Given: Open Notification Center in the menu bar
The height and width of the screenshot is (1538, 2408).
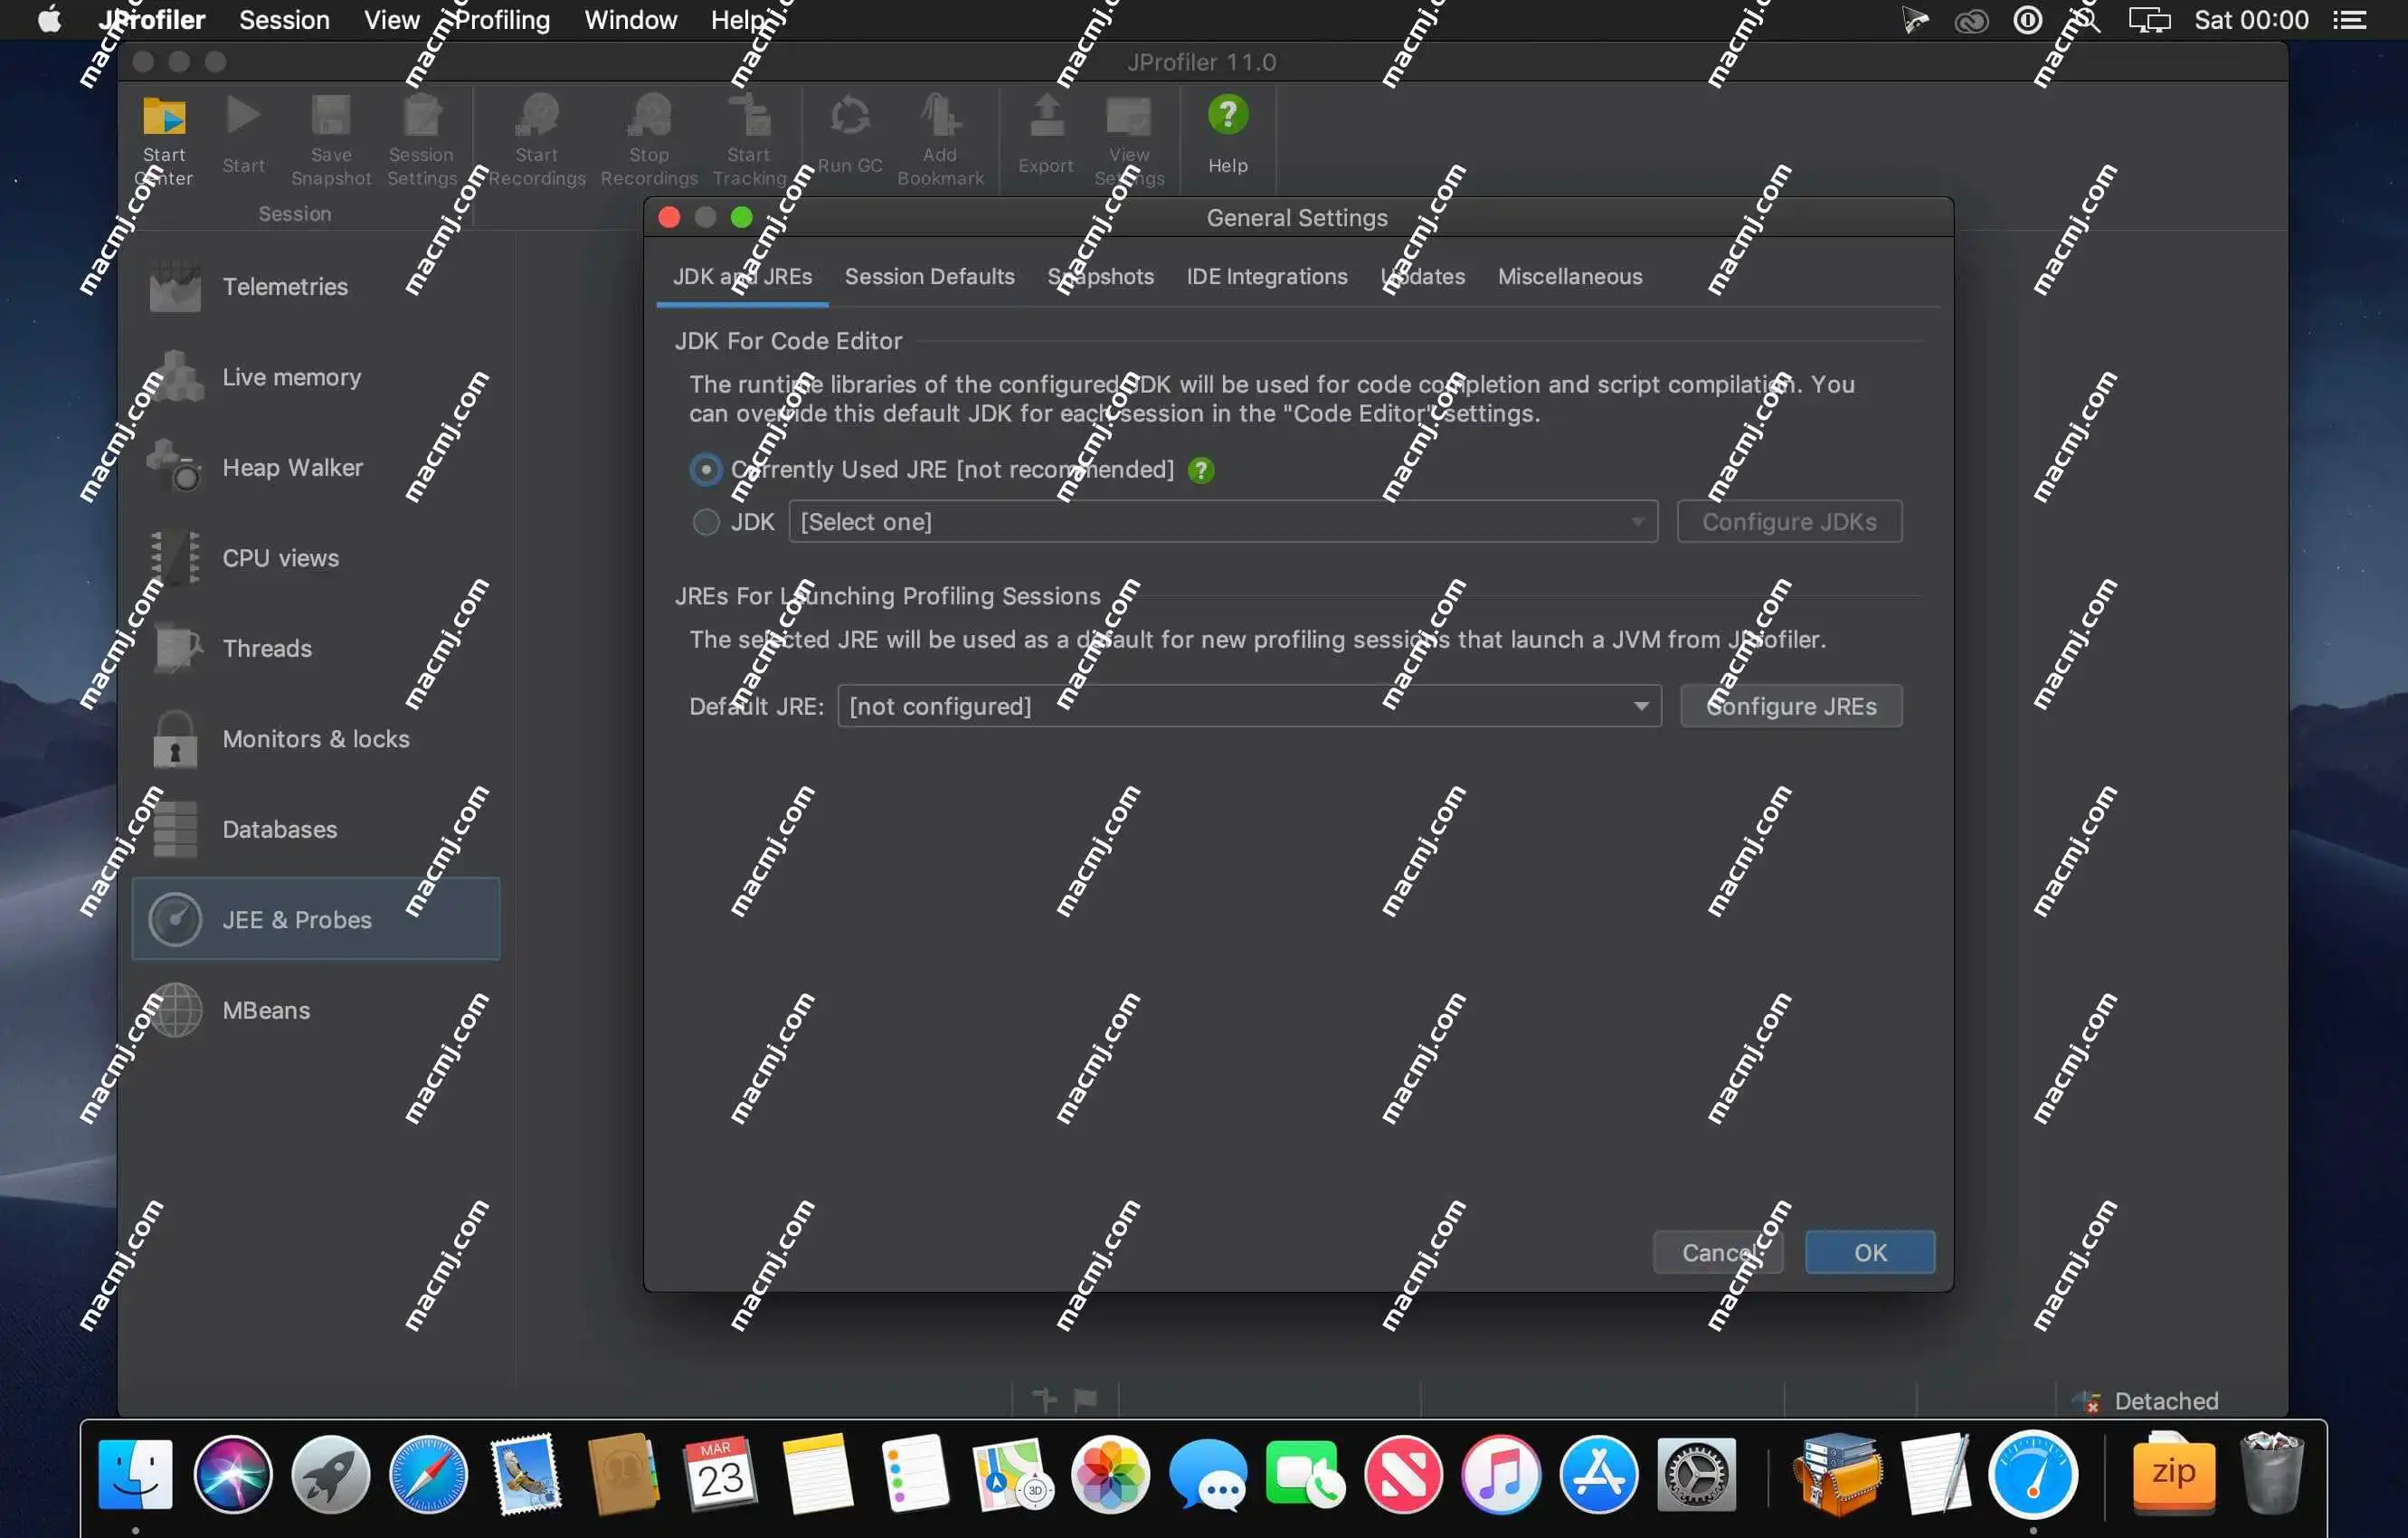Looking at the screenshot, I should 2349,20.
